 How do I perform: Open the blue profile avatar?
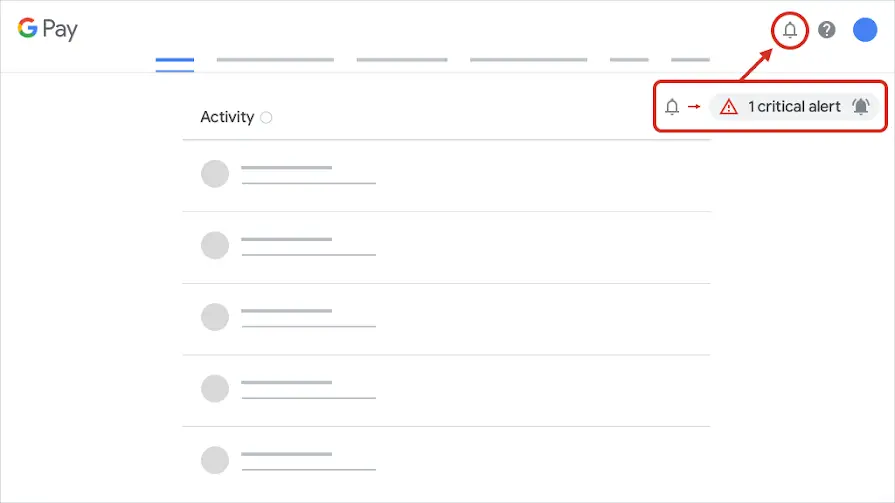pos(865,30)
